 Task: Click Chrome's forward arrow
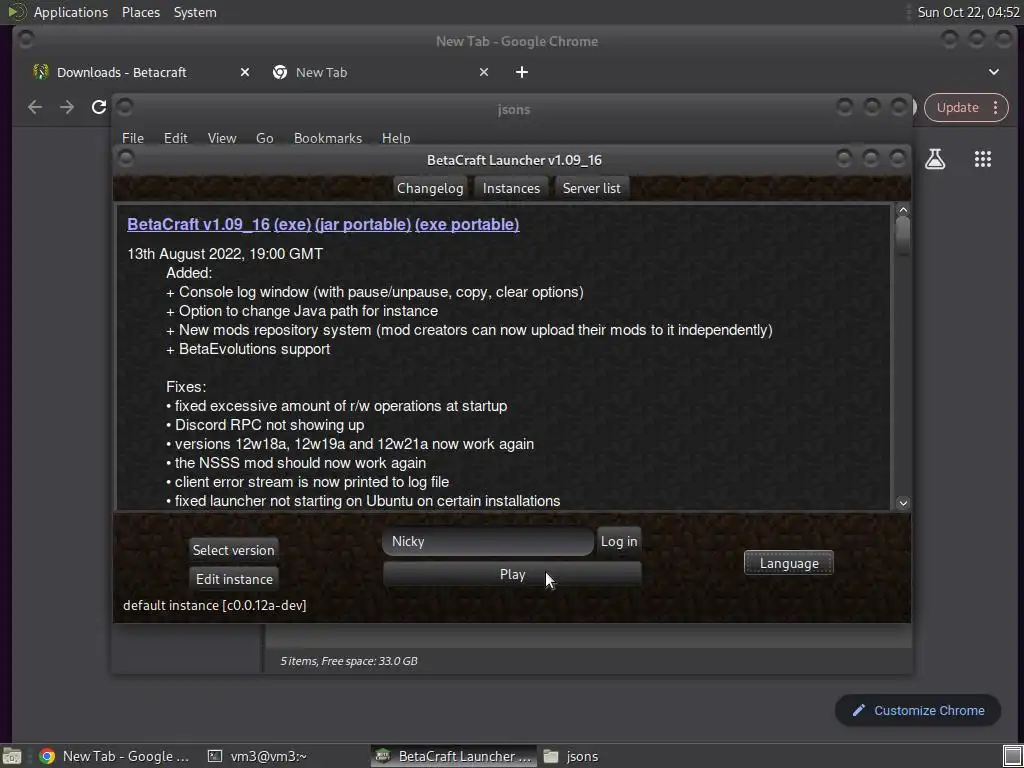pos(67,107)
